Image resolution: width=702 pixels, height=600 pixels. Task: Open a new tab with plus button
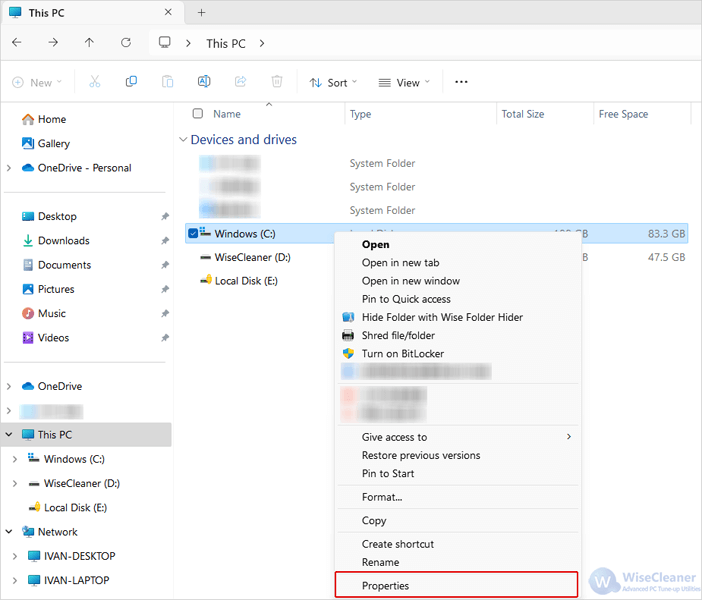click(201, 13)
